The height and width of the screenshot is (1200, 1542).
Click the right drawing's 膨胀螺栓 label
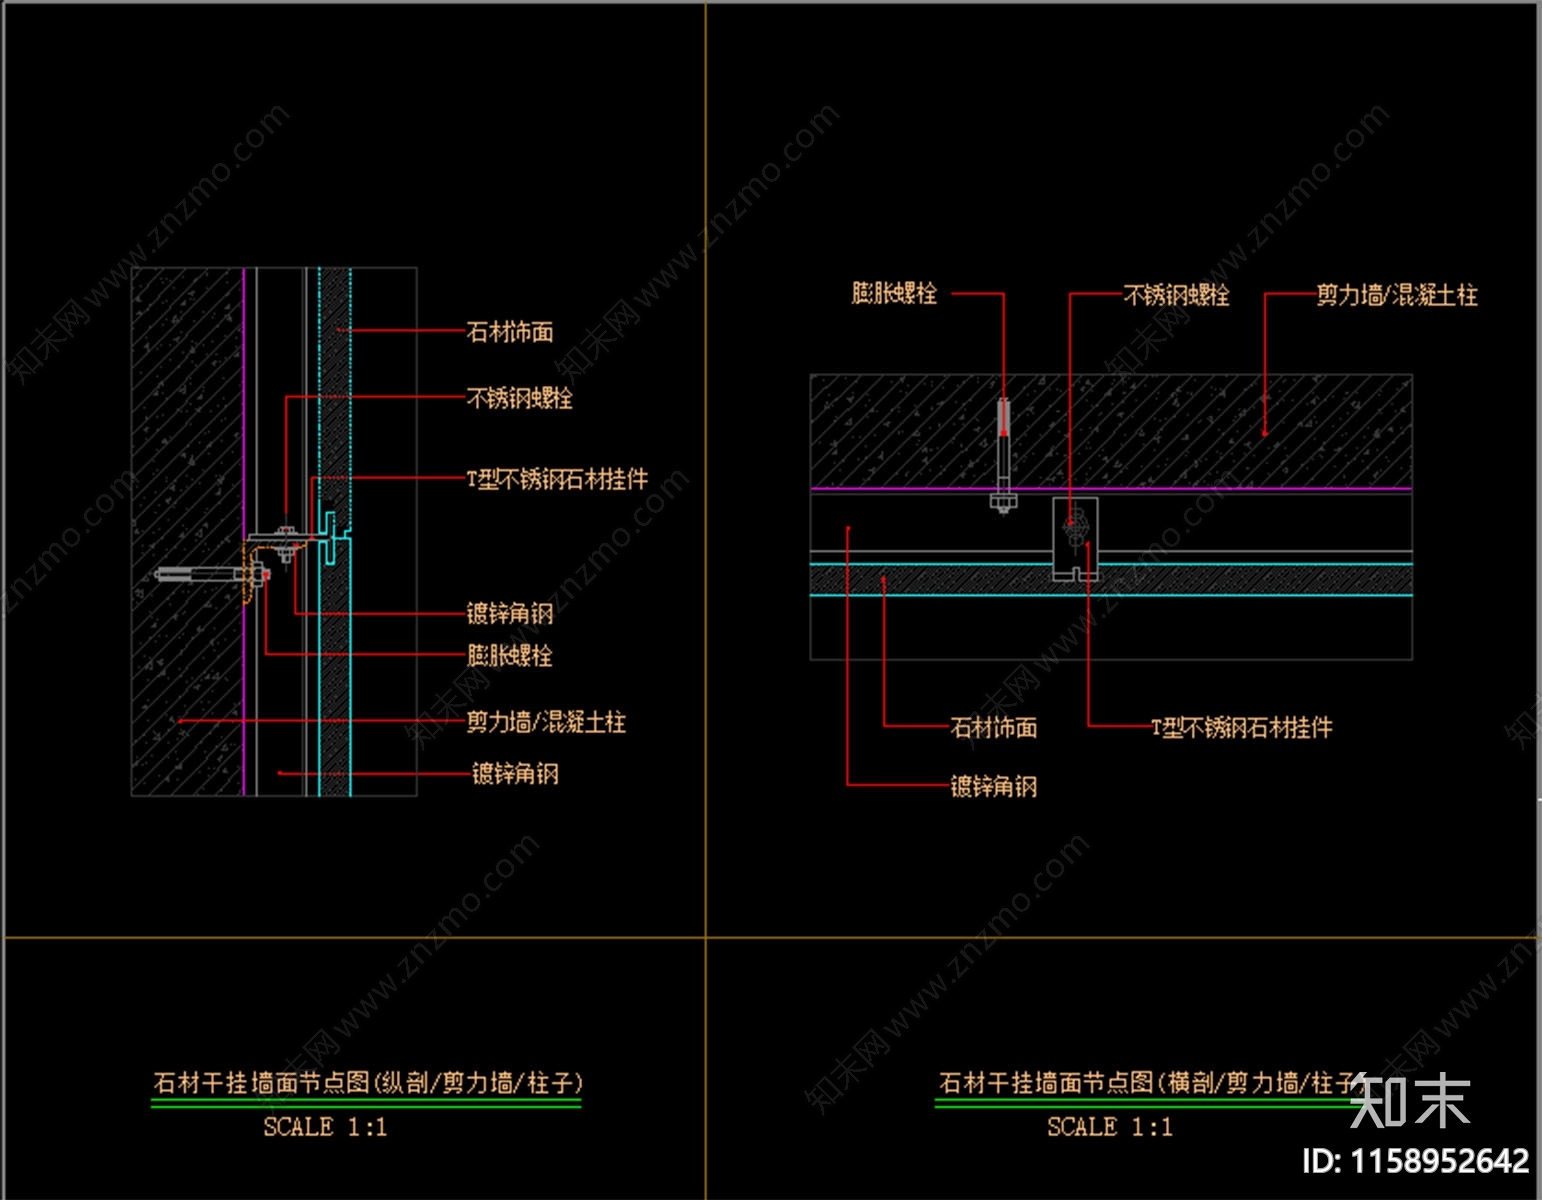[x=894, y=293]
